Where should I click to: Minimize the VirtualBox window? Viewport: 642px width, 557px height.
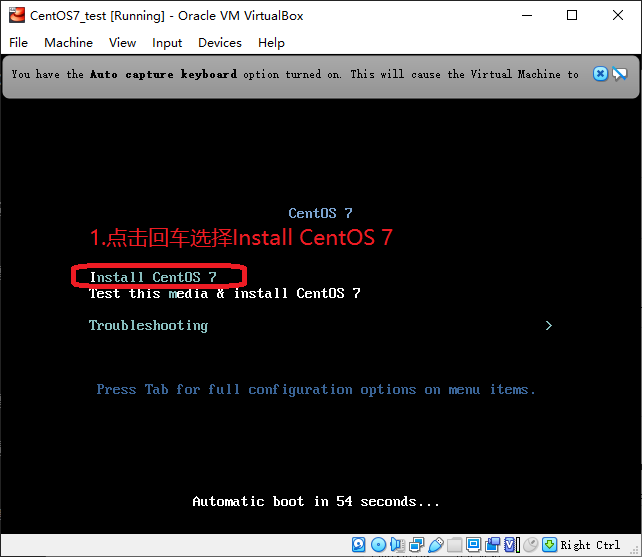pos(527,16)
